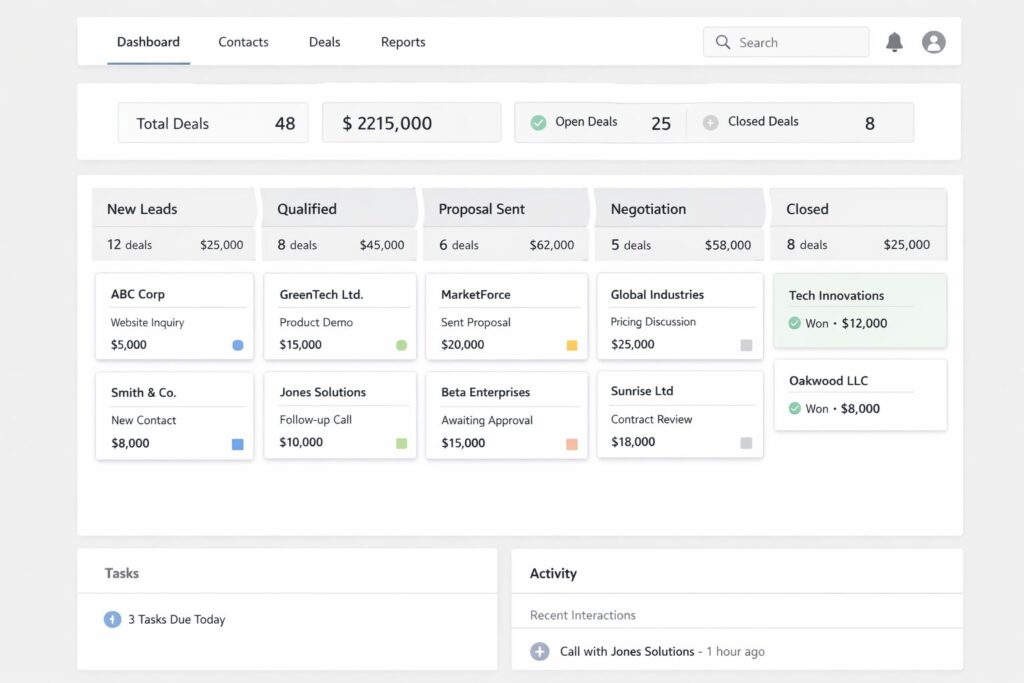
Task: Click the Product Demo text on GreenTech Ltd.
Action: 316,322
